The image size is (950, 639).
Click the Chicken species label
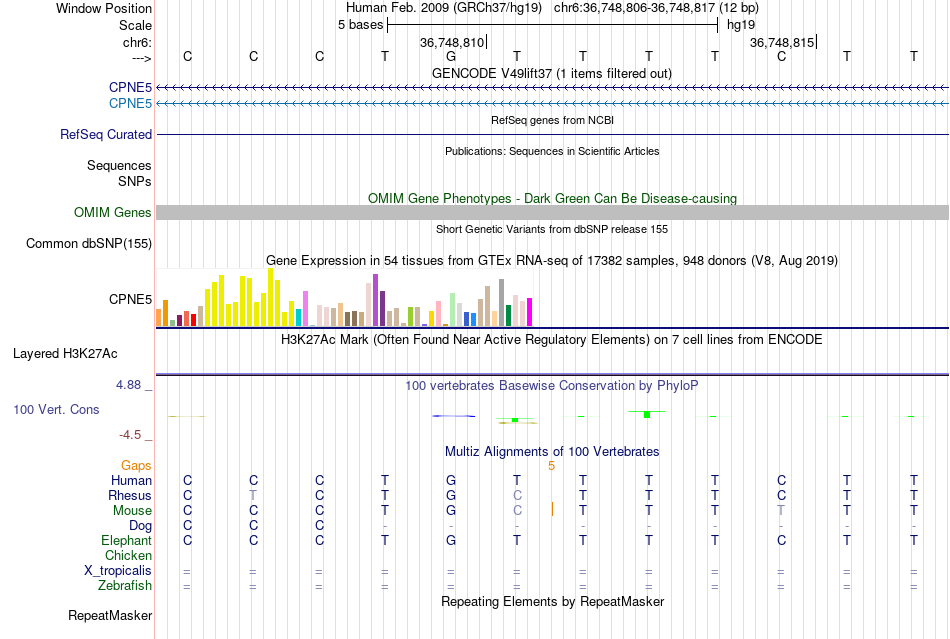[128, 555]
